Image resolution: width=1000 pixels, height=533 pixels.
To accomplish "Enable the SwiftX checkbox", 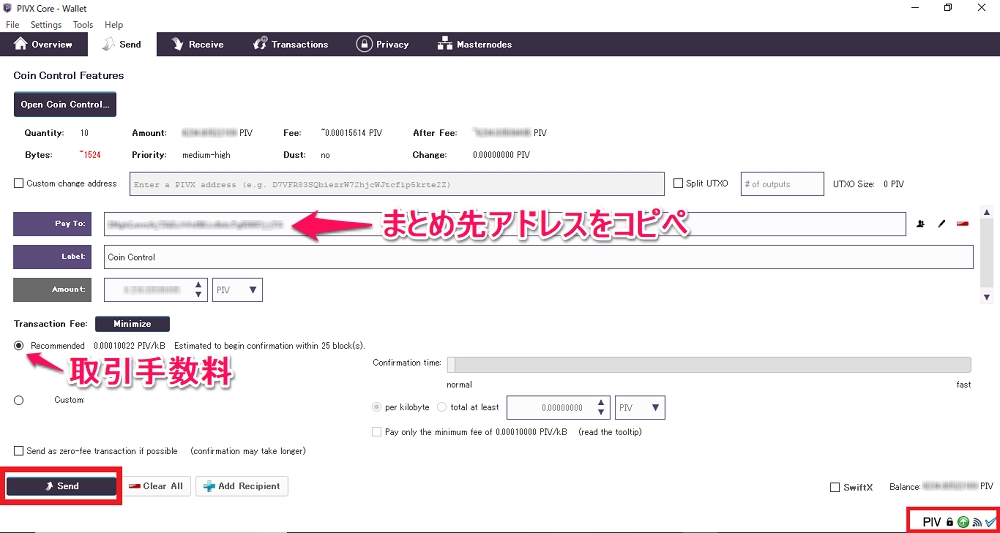I will [x=835, y=487].
